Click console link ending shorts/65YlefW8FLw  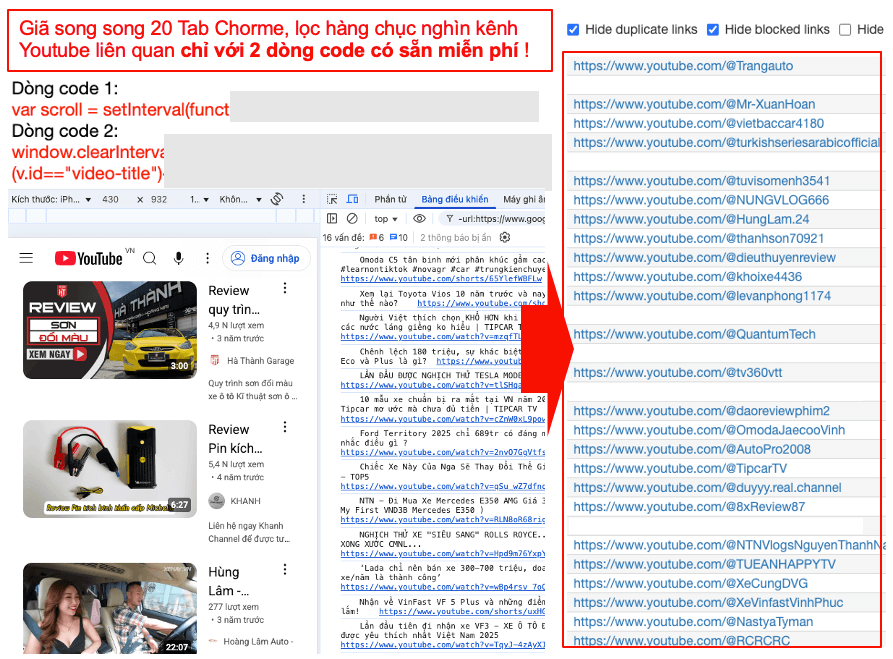441,279
